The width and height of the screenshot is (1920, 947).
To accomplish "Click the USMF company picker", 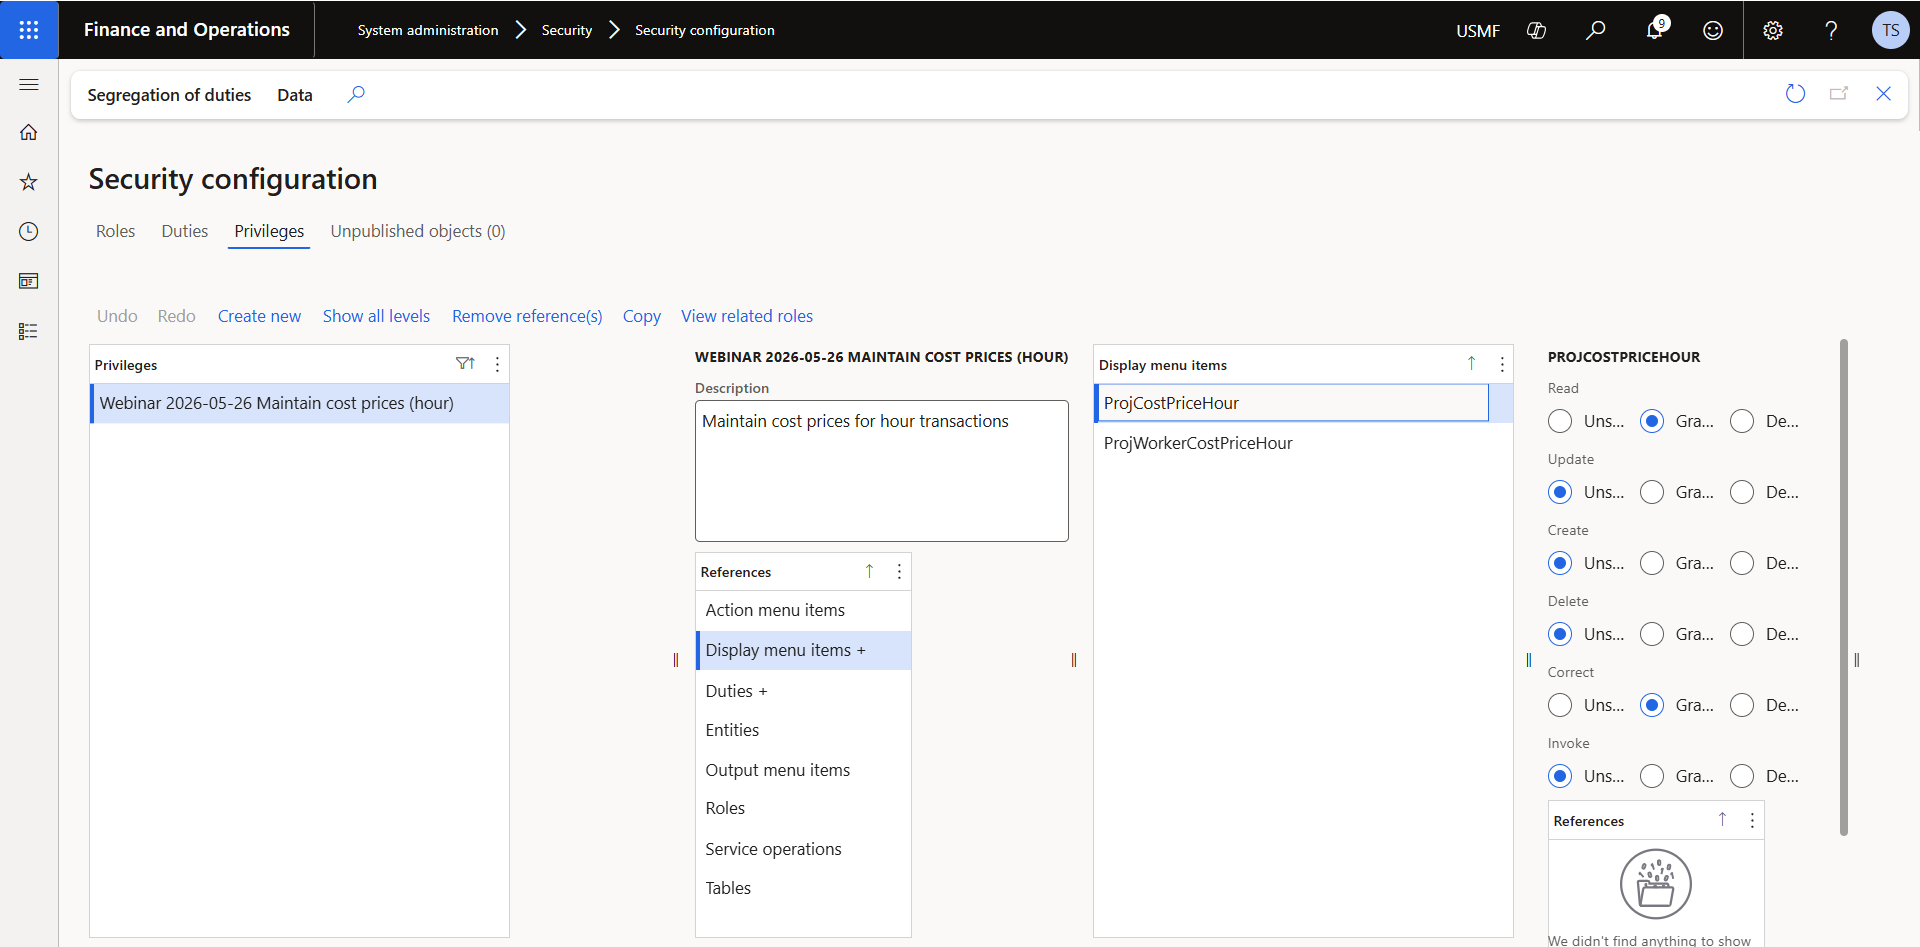I will 1478,31.
